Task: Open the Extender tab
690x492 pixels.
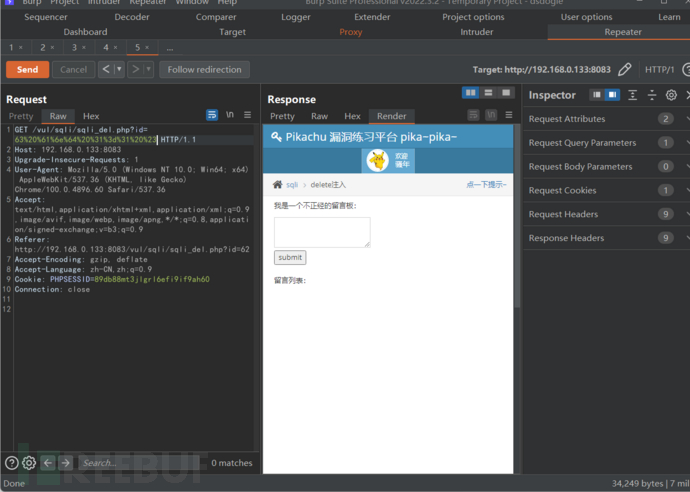Action: coord(372,17)
